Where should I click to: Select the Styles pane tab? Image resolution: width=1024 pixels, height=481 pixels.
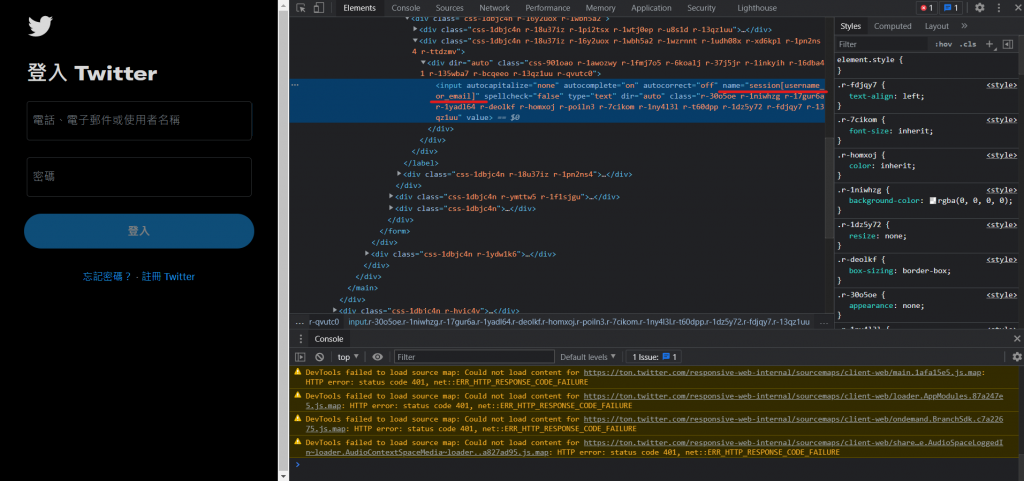point(850,26)
